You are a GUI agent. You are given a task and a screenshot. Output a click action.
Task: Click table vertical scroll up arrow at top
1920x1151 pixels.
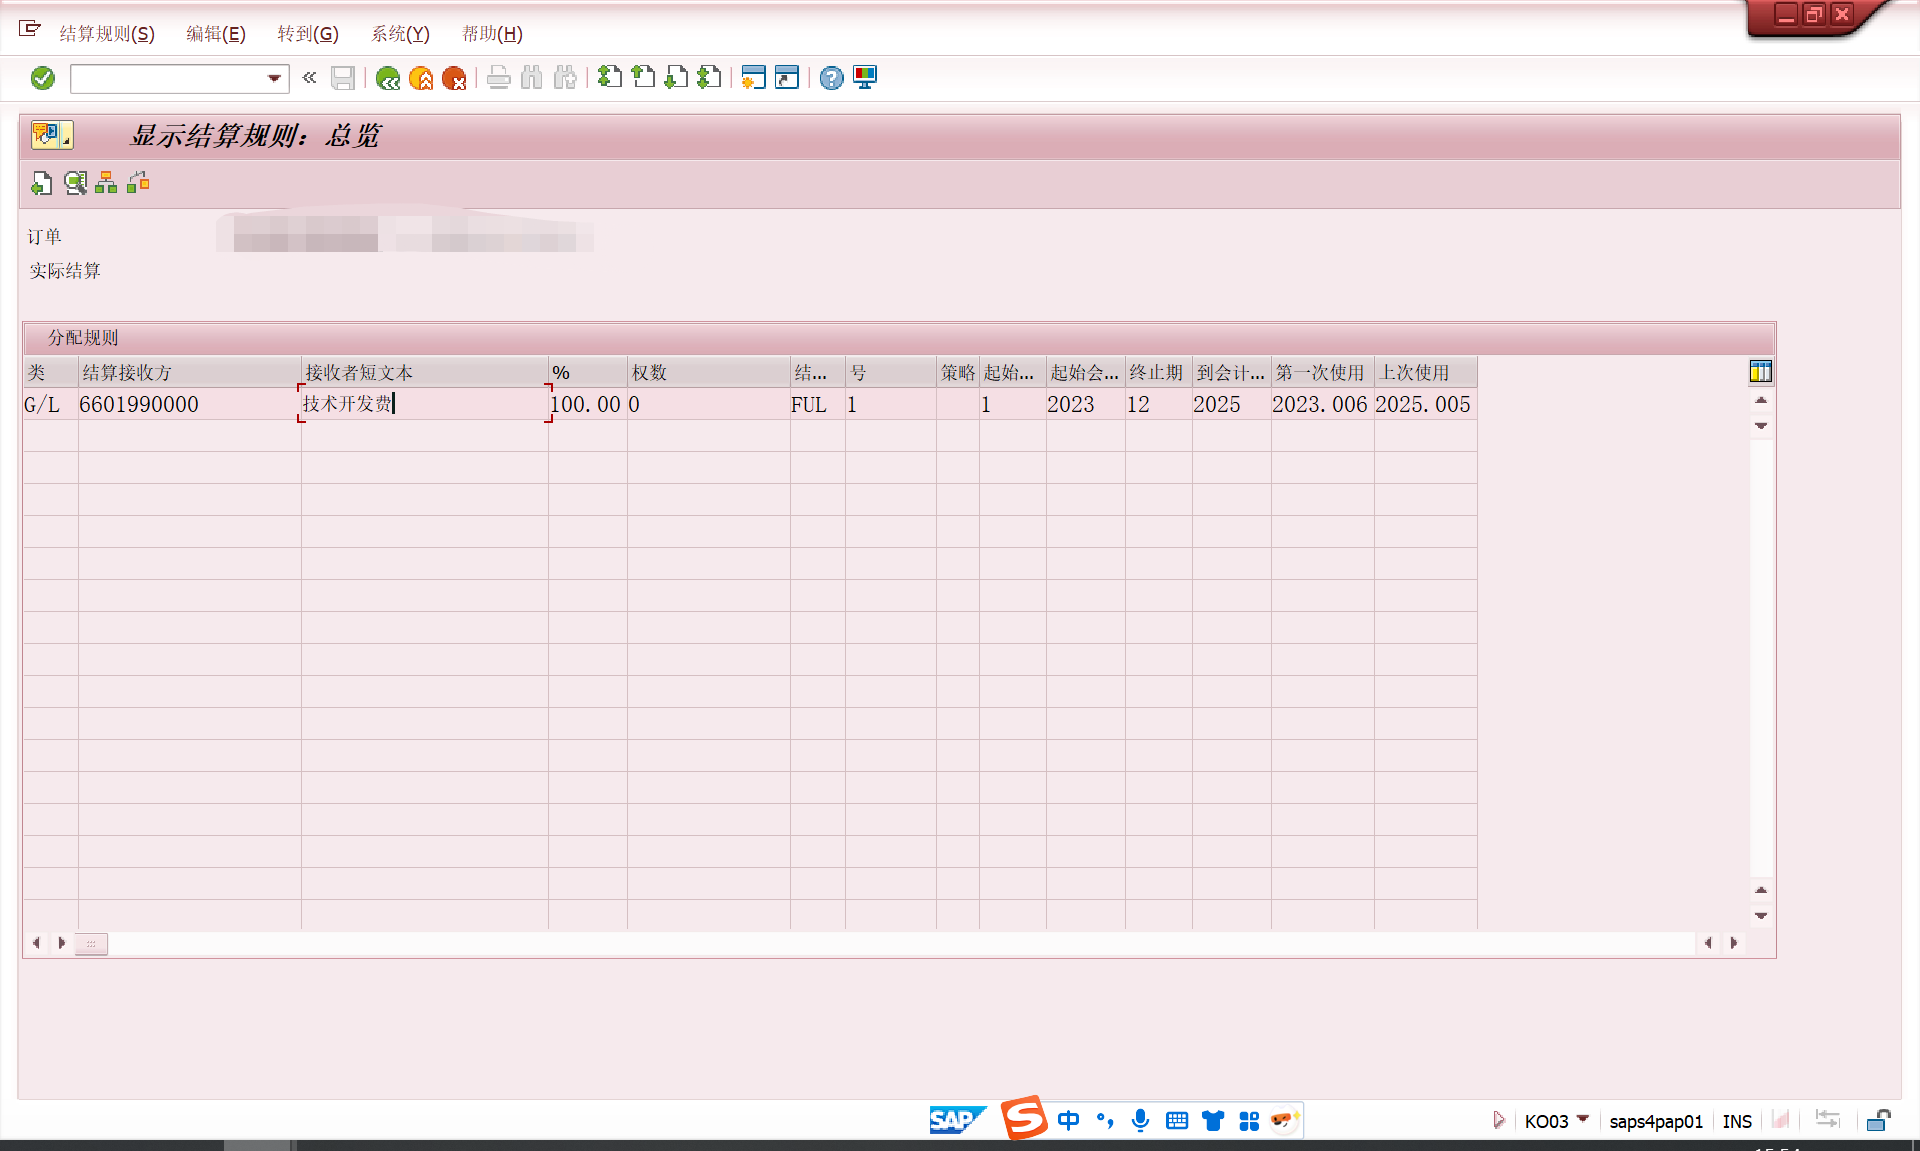click(1761, 400)
